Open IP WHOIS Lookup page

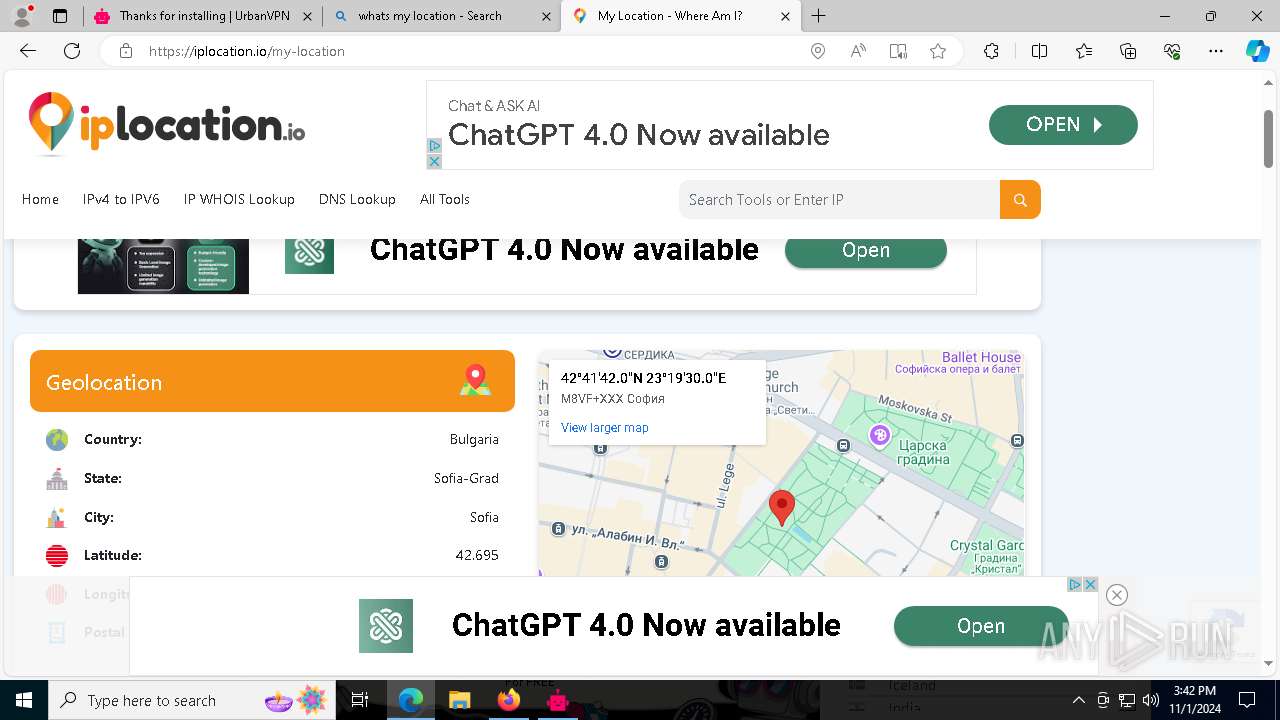239,199
